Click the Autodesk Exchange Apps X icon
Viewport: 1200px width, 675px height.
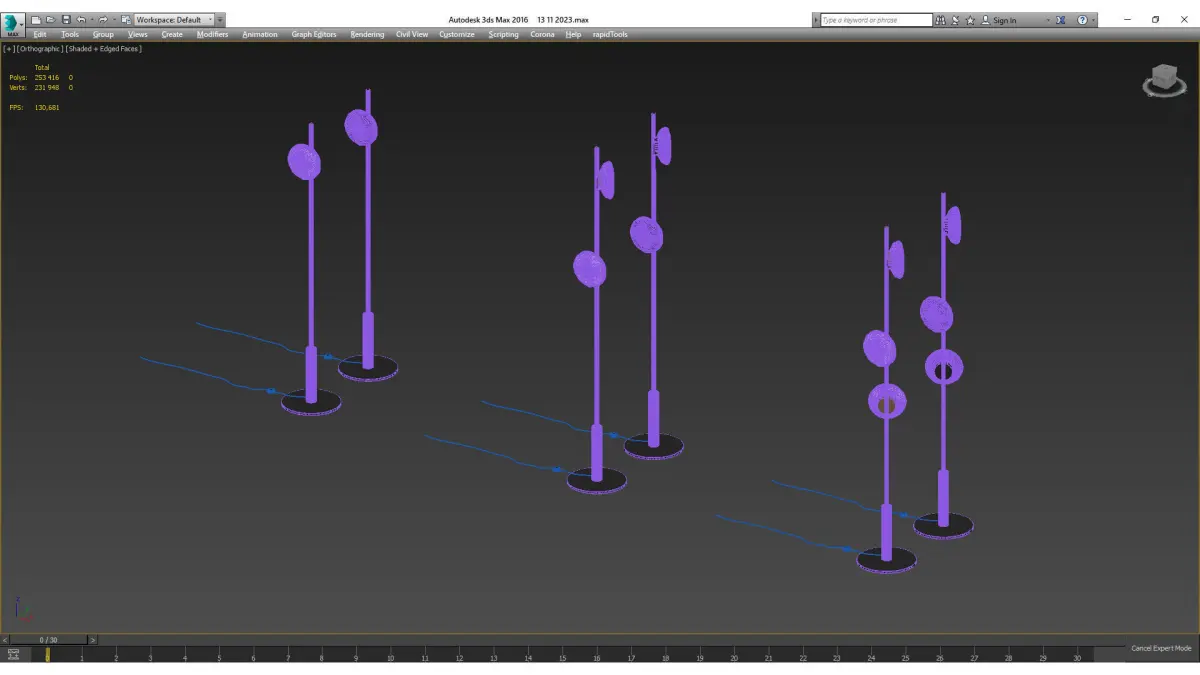pyautogui.click(x=1061, y=20)
